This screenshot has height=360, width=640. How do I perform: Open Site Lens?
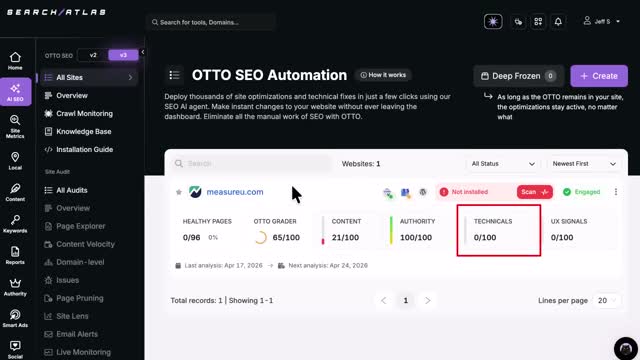point(72,316)
